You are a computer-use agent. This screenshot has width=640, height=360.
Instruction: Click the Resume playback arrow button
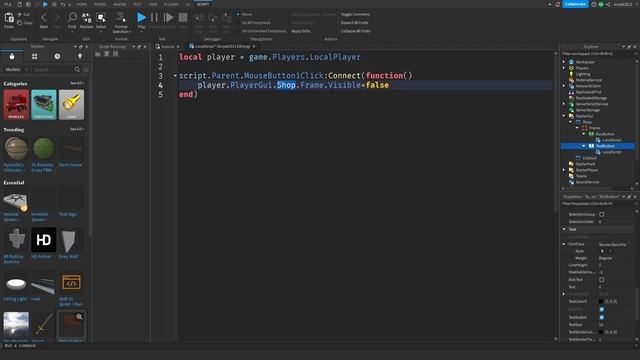coord(168,18)
